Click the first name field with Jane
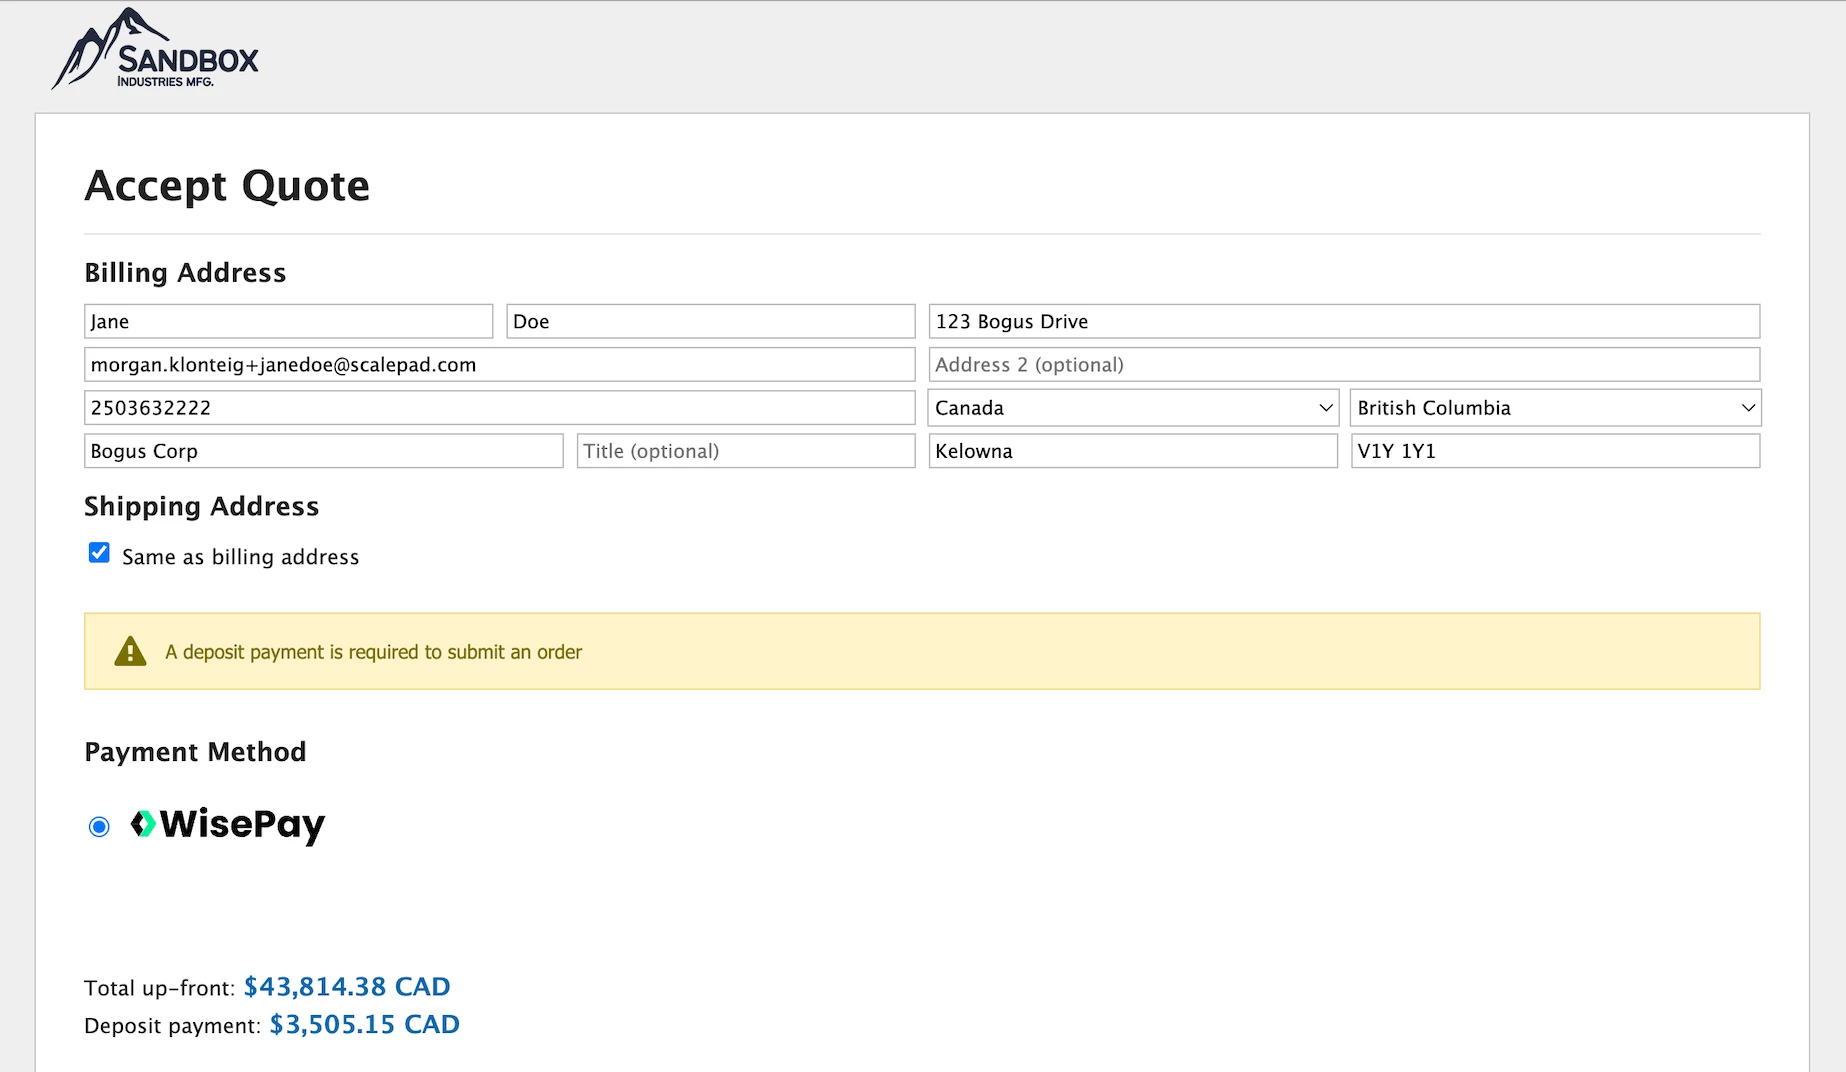Screen dimensions: 1846x1072 coord(289,322)
